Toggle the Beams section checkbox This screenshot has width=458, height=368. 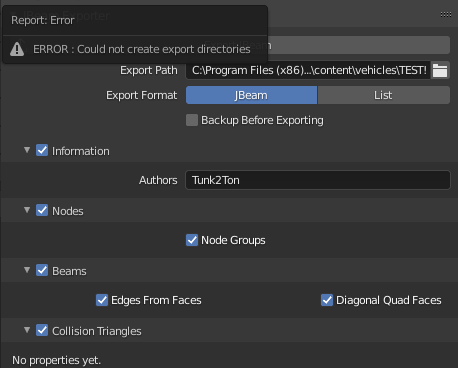pyautogui.click(x=42, y=270)
